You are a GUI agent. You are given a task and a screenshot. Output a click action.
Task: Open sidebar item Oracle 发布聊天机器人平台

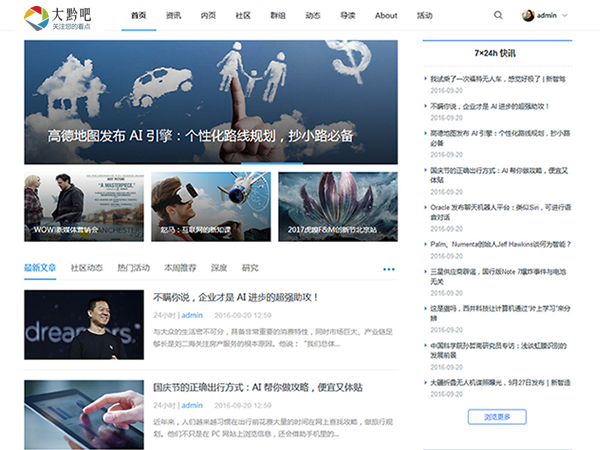[x=501, y=212]
